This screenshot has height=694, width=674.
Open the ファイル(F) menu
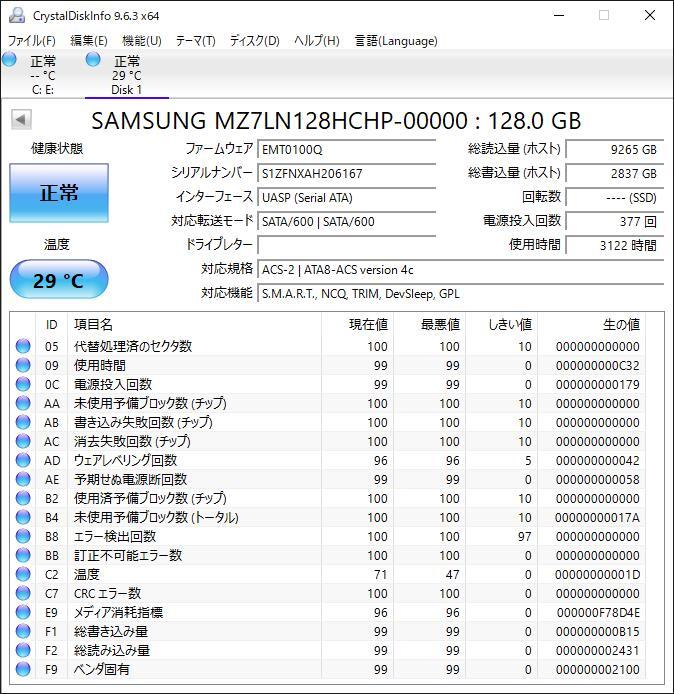pos(31,41)
